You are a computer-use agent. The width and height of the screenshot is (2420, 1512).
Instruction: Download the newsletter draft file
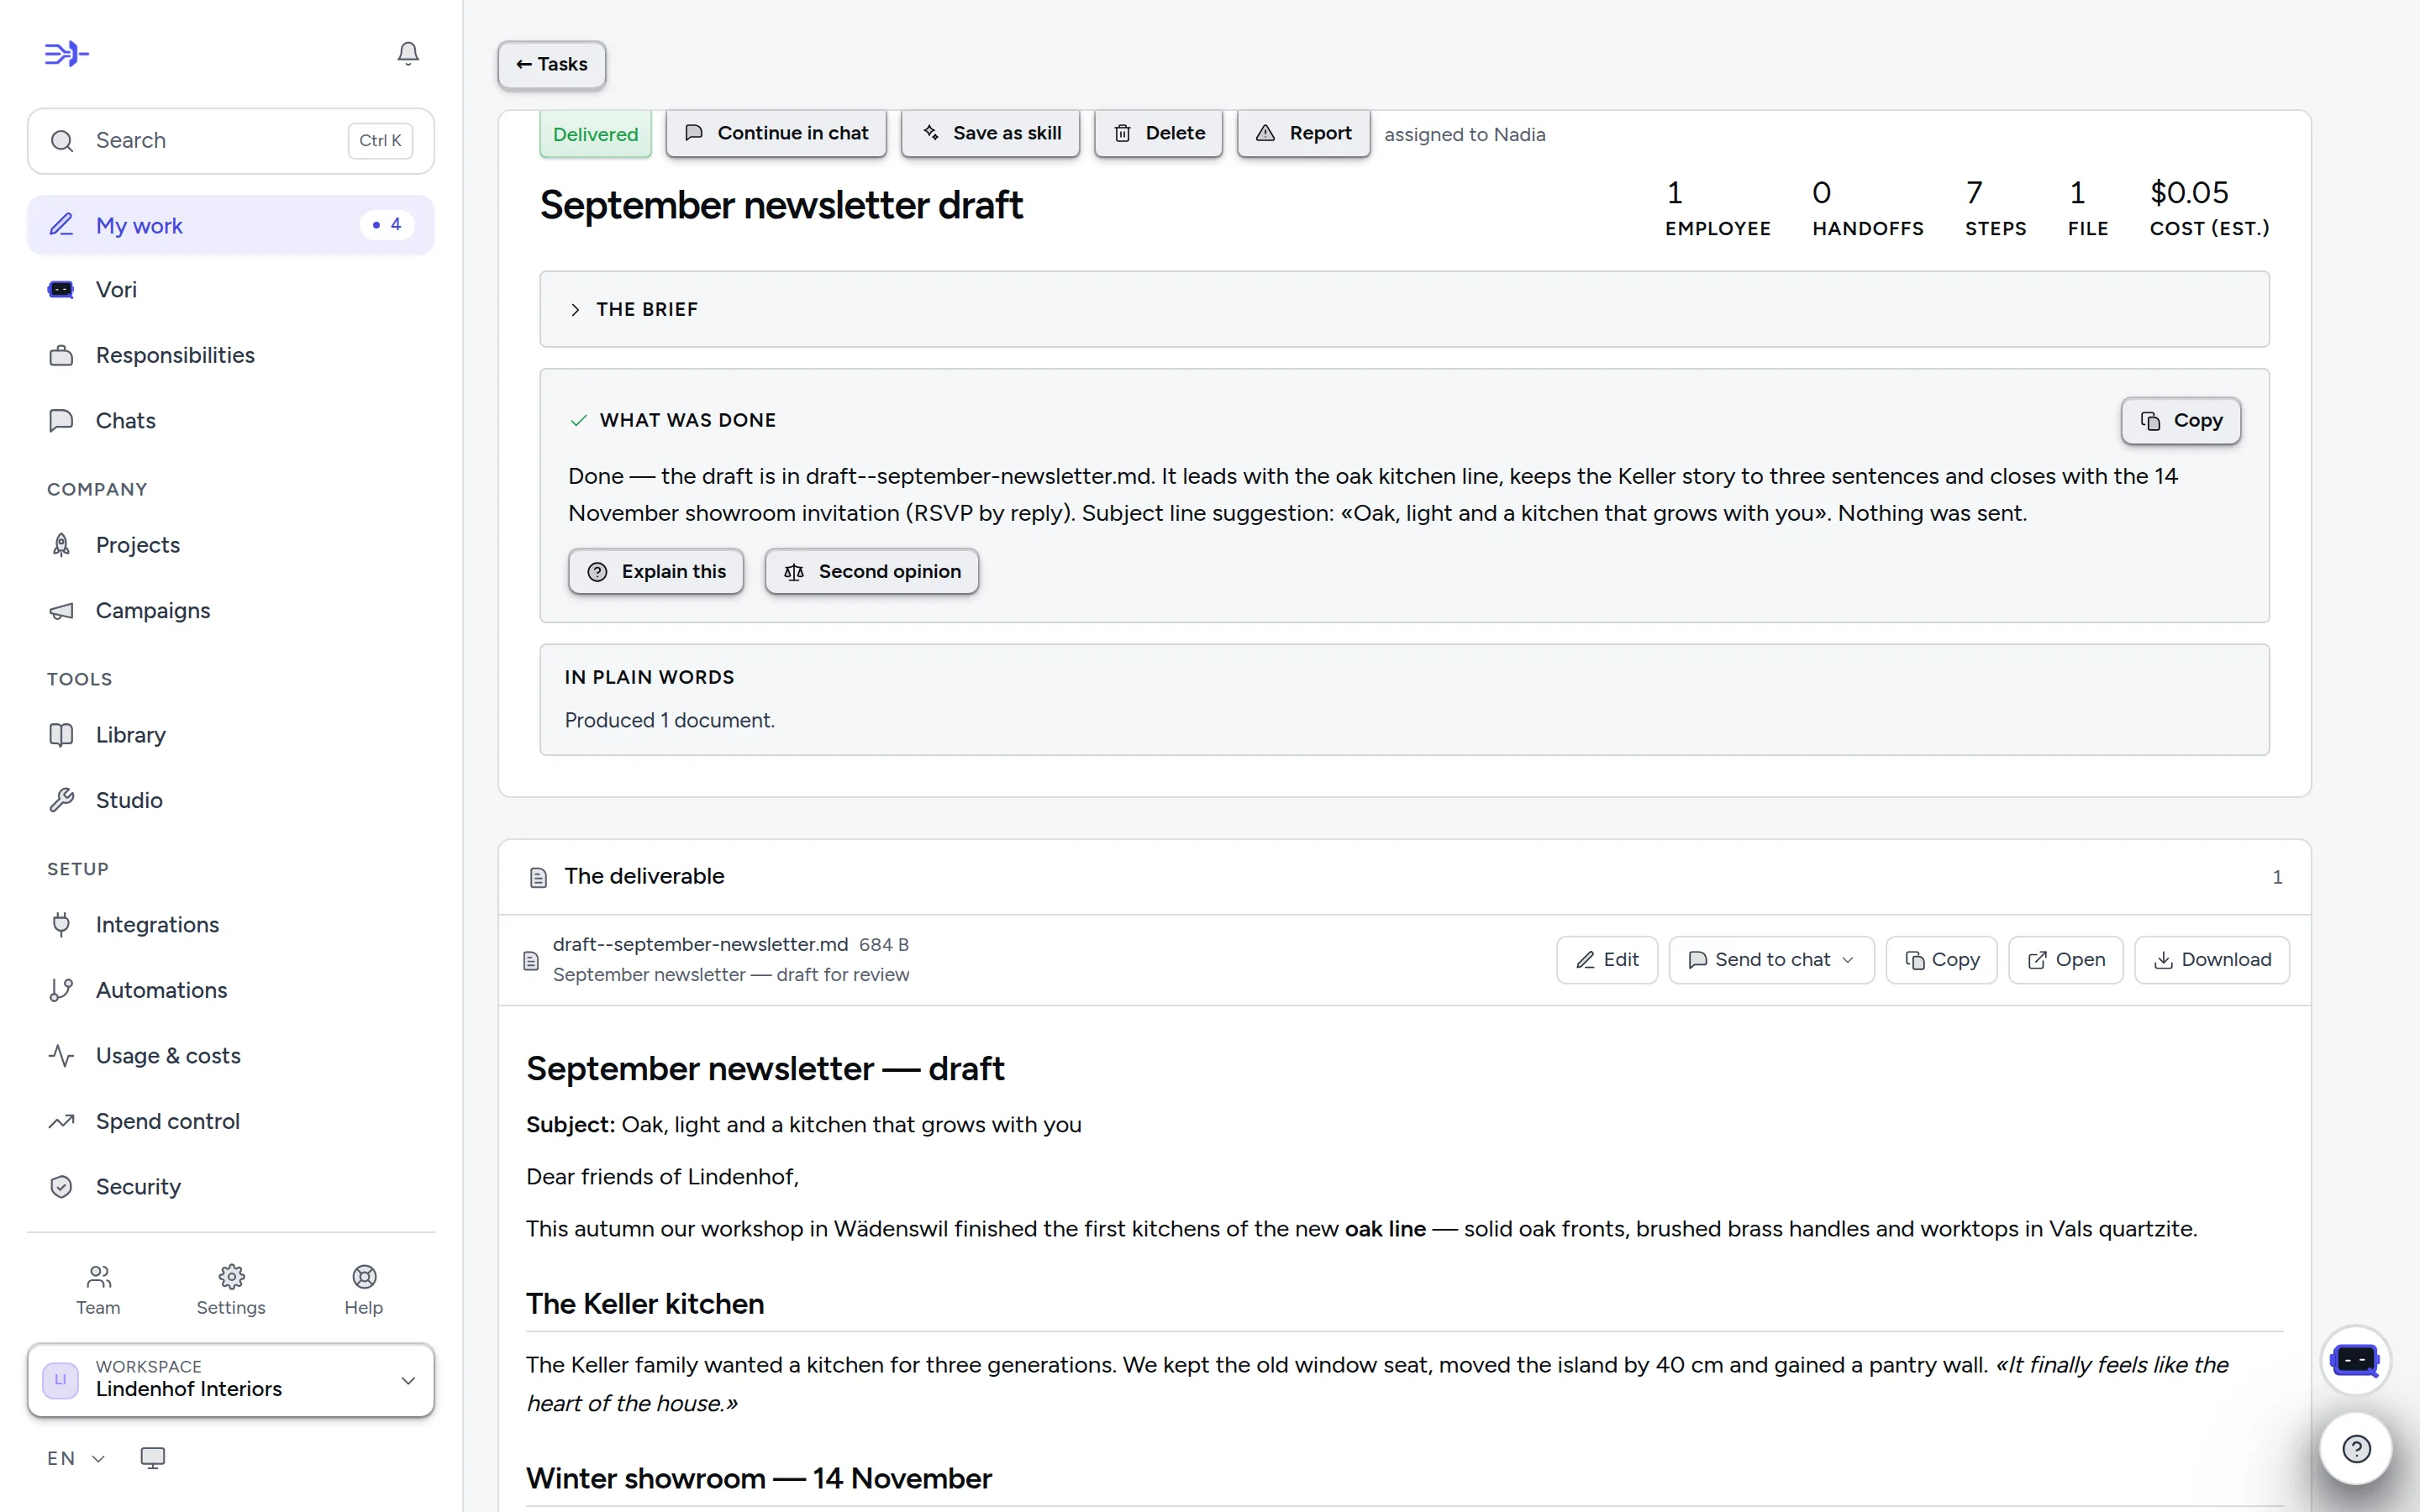point(2212,960)
